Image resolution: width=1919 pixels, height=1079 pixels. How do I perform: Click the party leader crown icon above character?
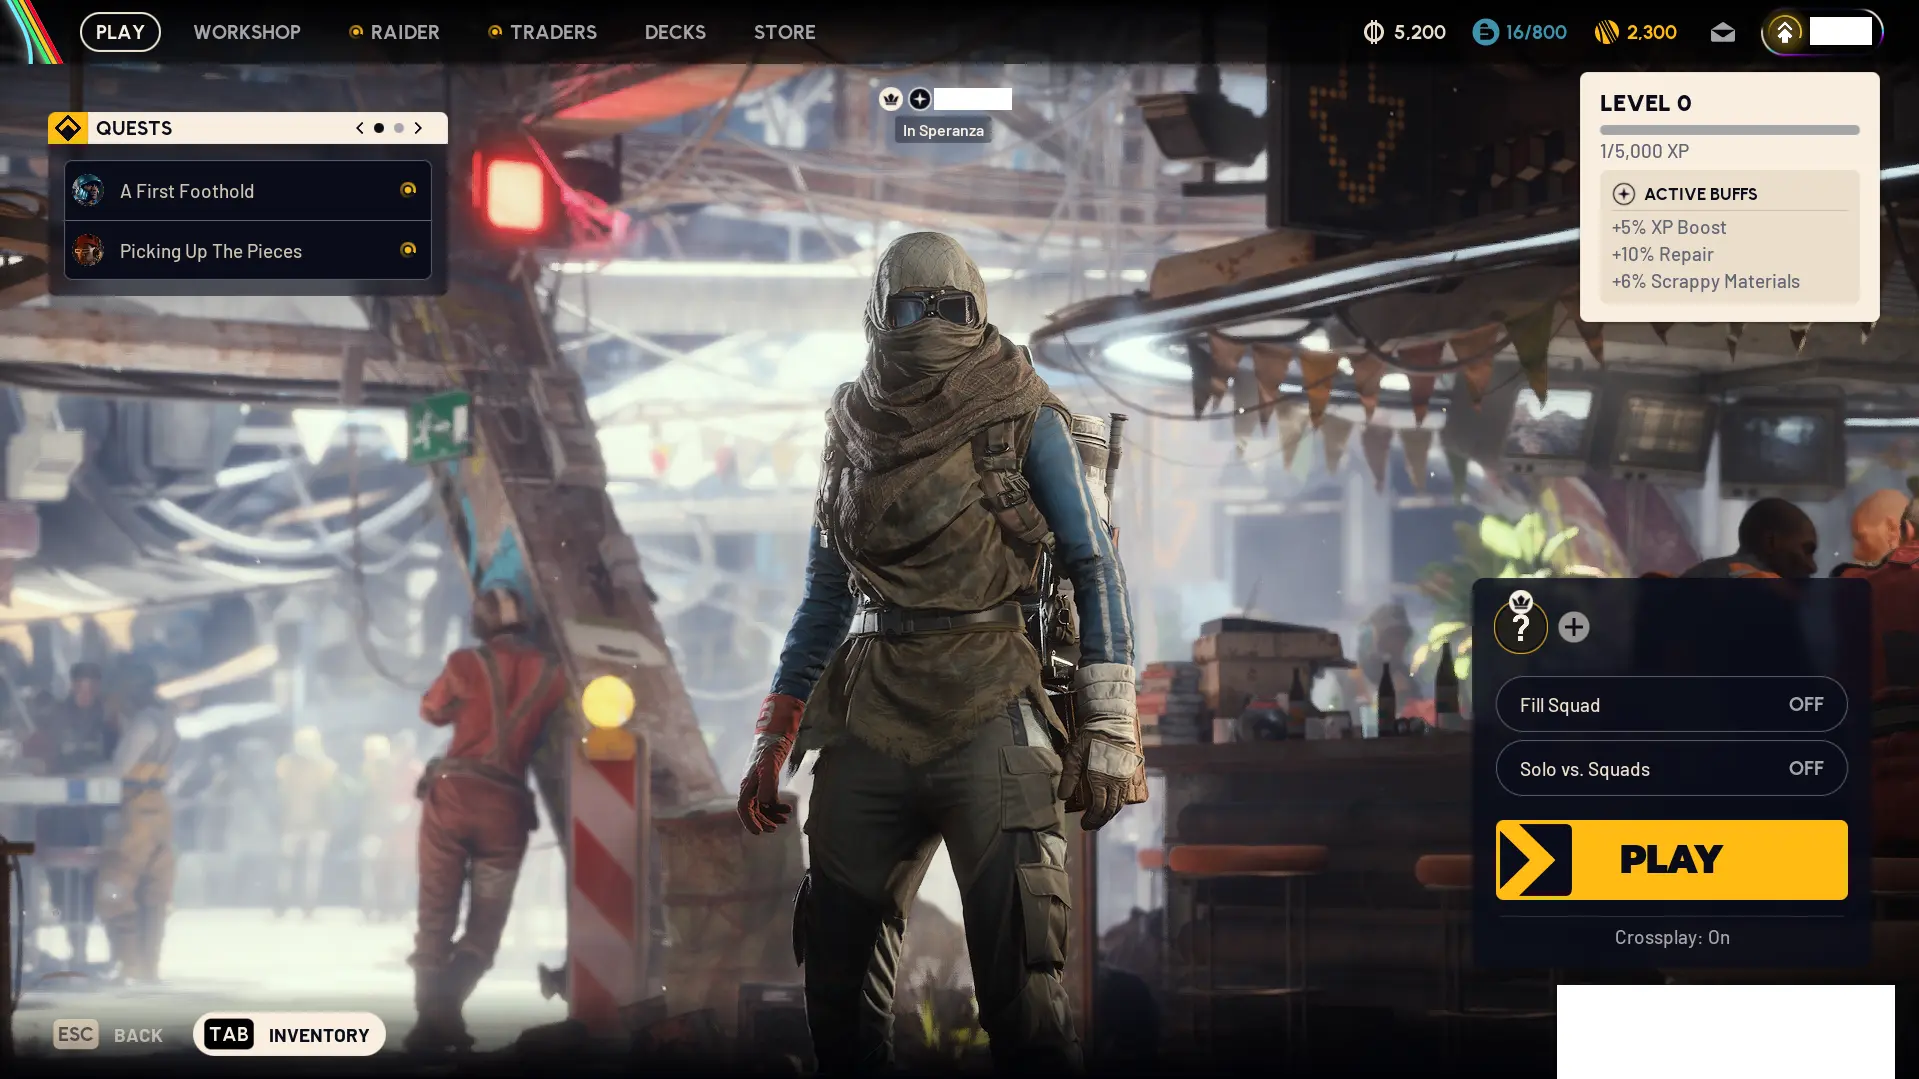891,98
